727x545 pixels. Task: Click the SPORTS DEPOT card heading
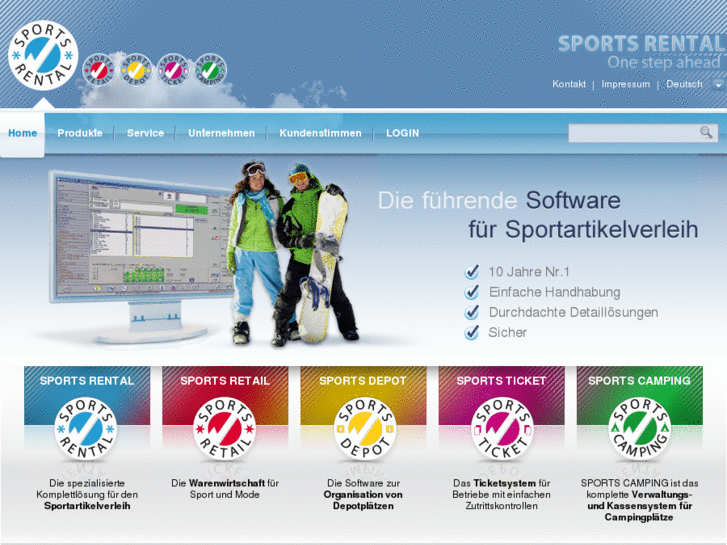click(x=363, y=381)
